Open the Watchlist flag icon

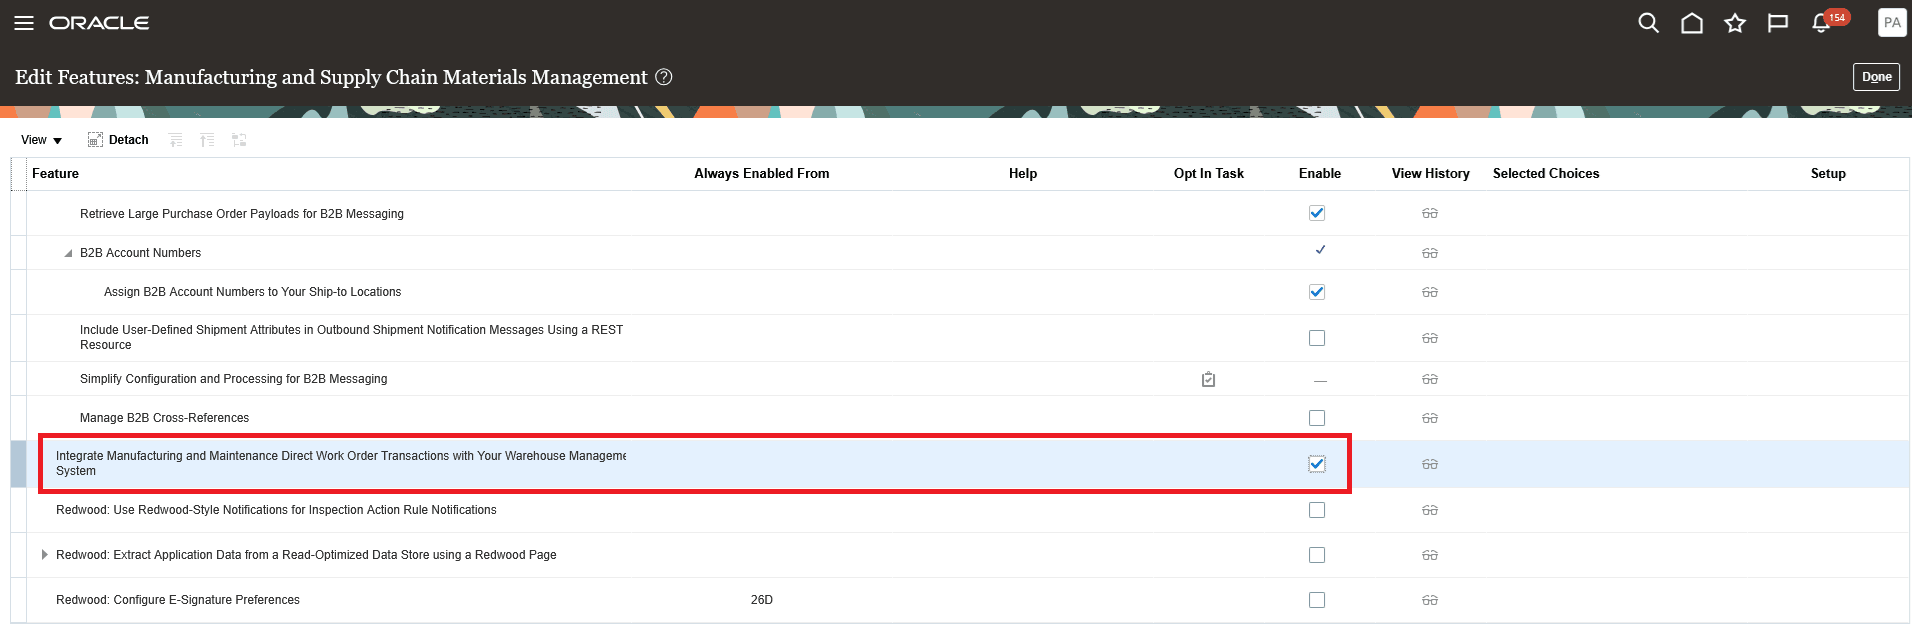(1778, 23)
